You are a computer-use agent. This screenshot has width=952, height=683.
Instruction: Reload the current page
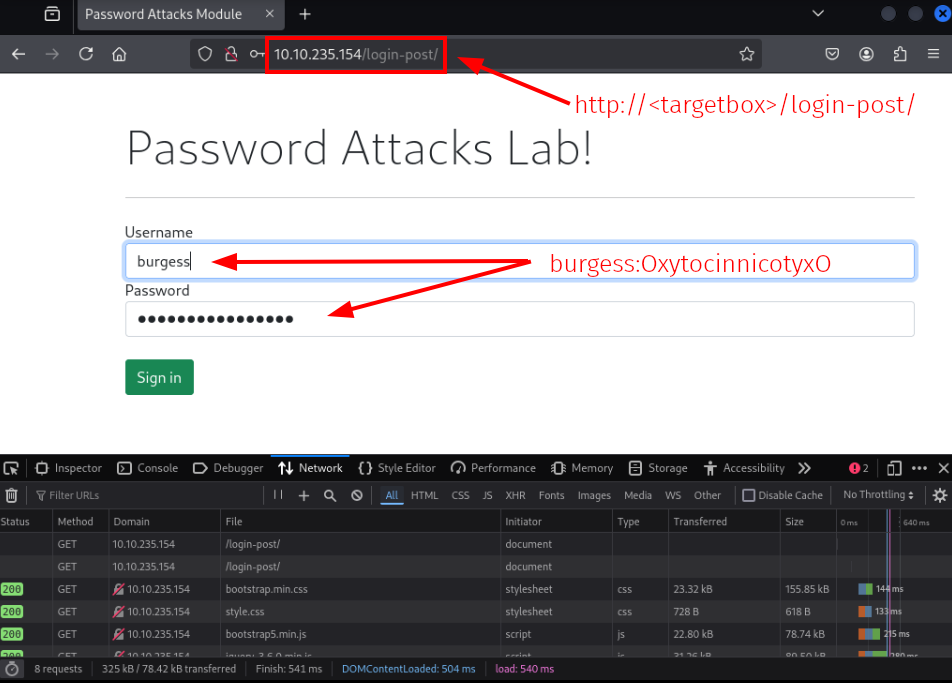click(x=86, y=54)
